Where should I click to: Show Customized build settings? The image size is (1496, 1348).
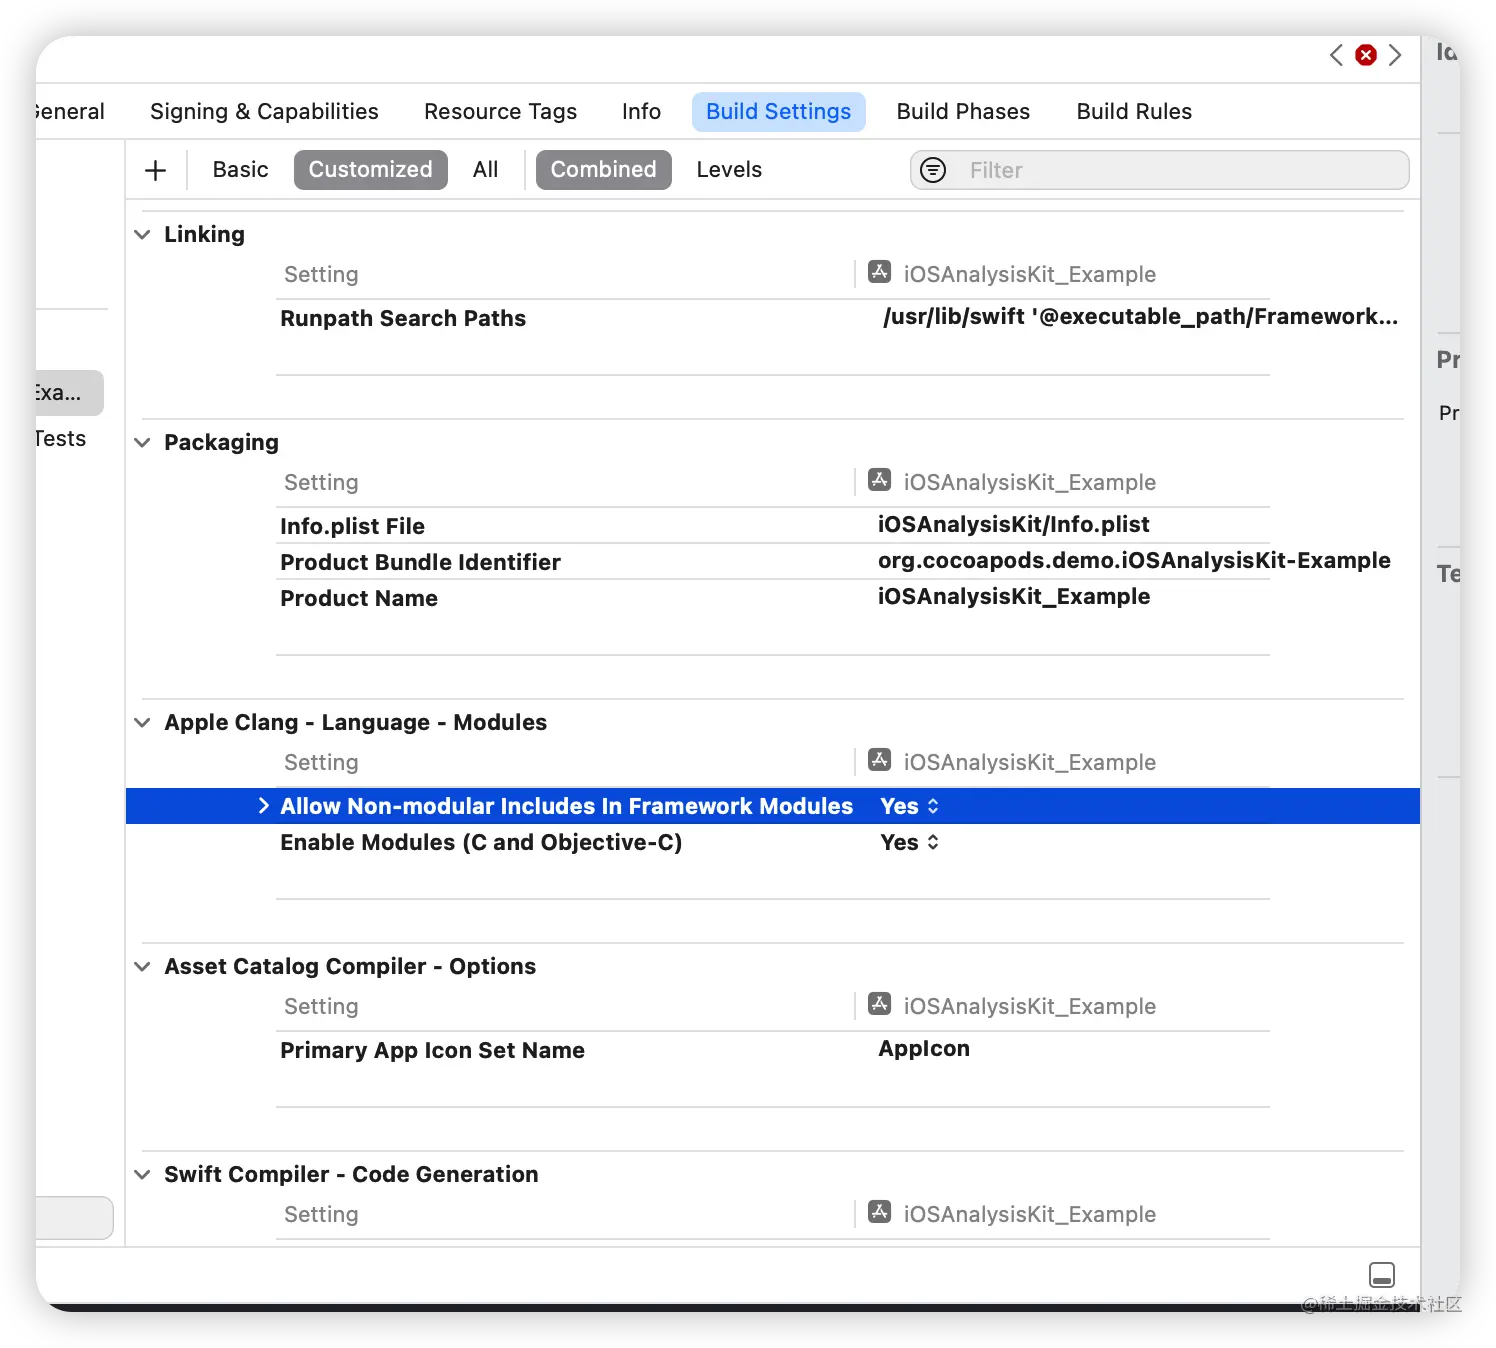(370, 170)
